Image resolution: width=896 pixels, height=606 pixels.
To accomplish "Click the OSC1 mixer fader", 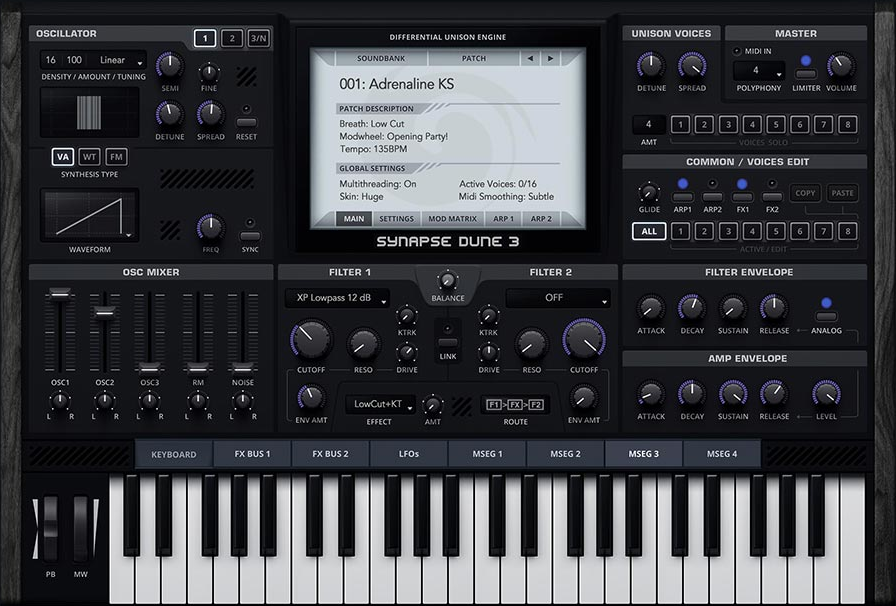I will [60, 294].
